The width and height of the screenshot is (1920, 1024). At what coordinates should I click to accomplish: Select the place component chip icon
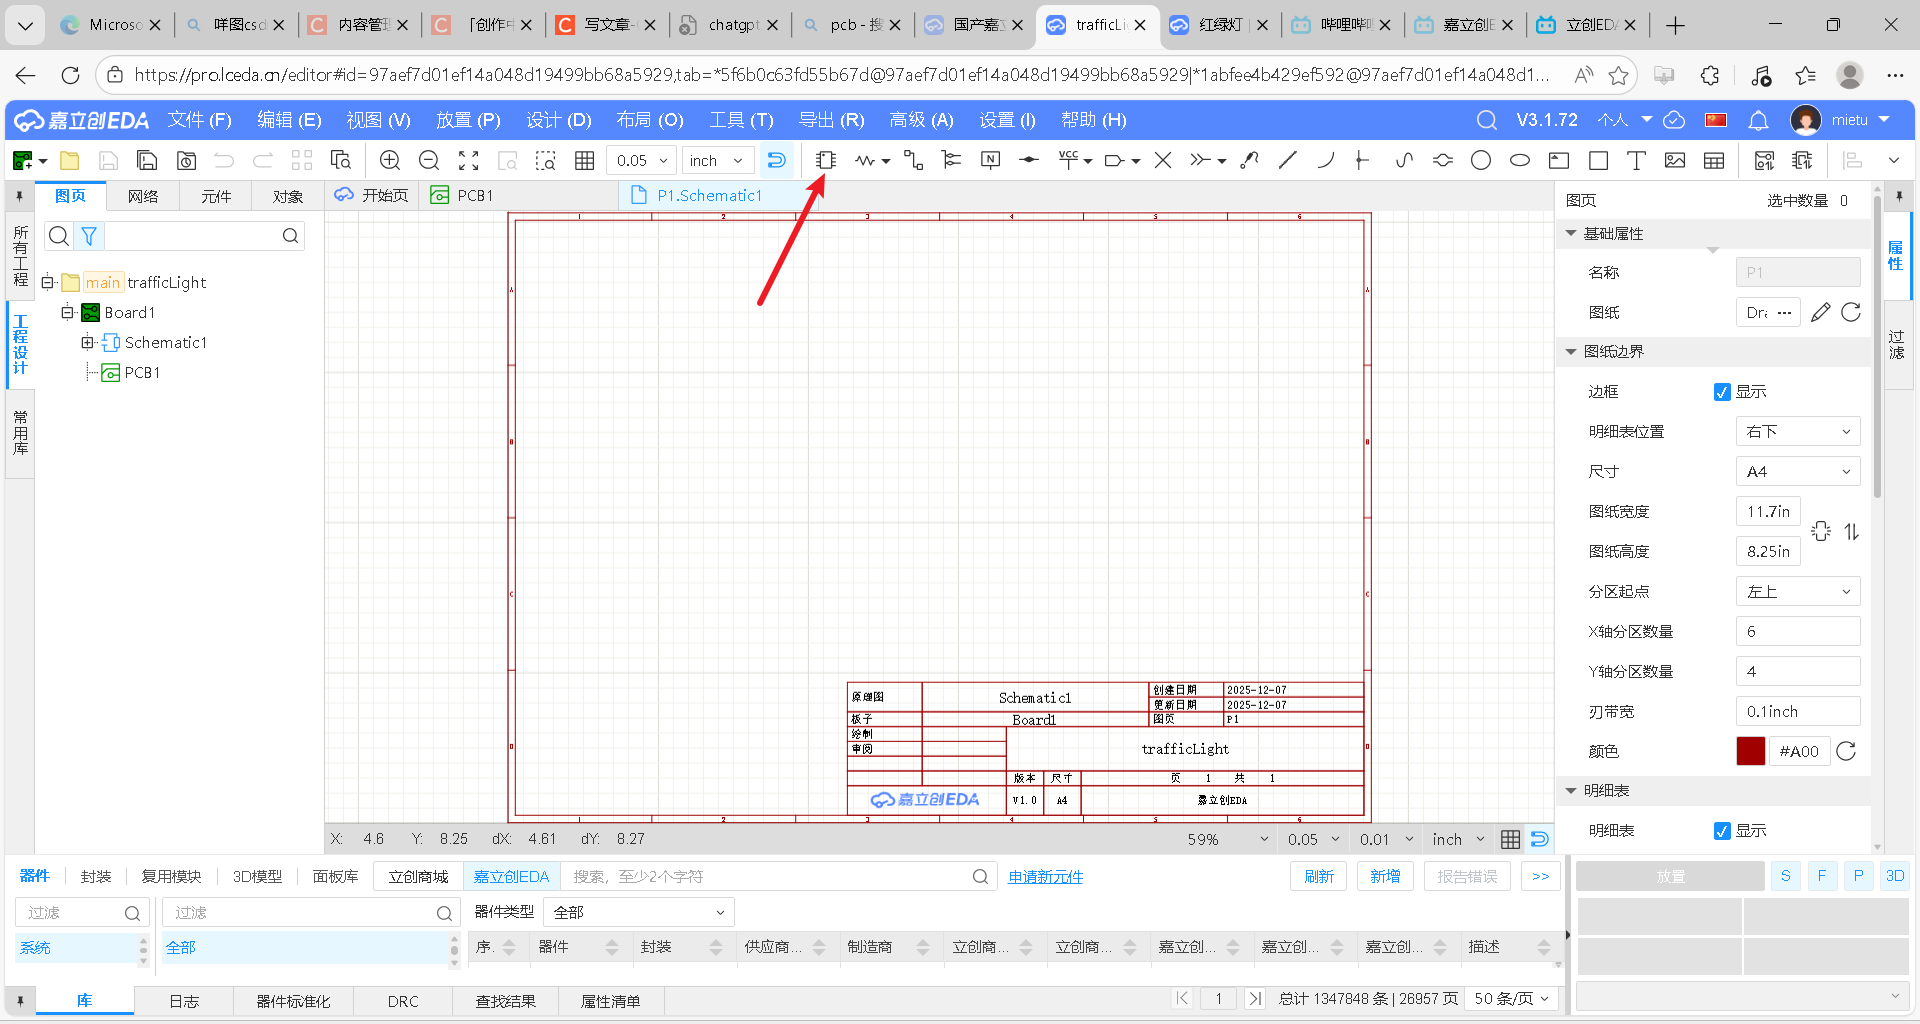pyautogui.click(x=826, y=160)
